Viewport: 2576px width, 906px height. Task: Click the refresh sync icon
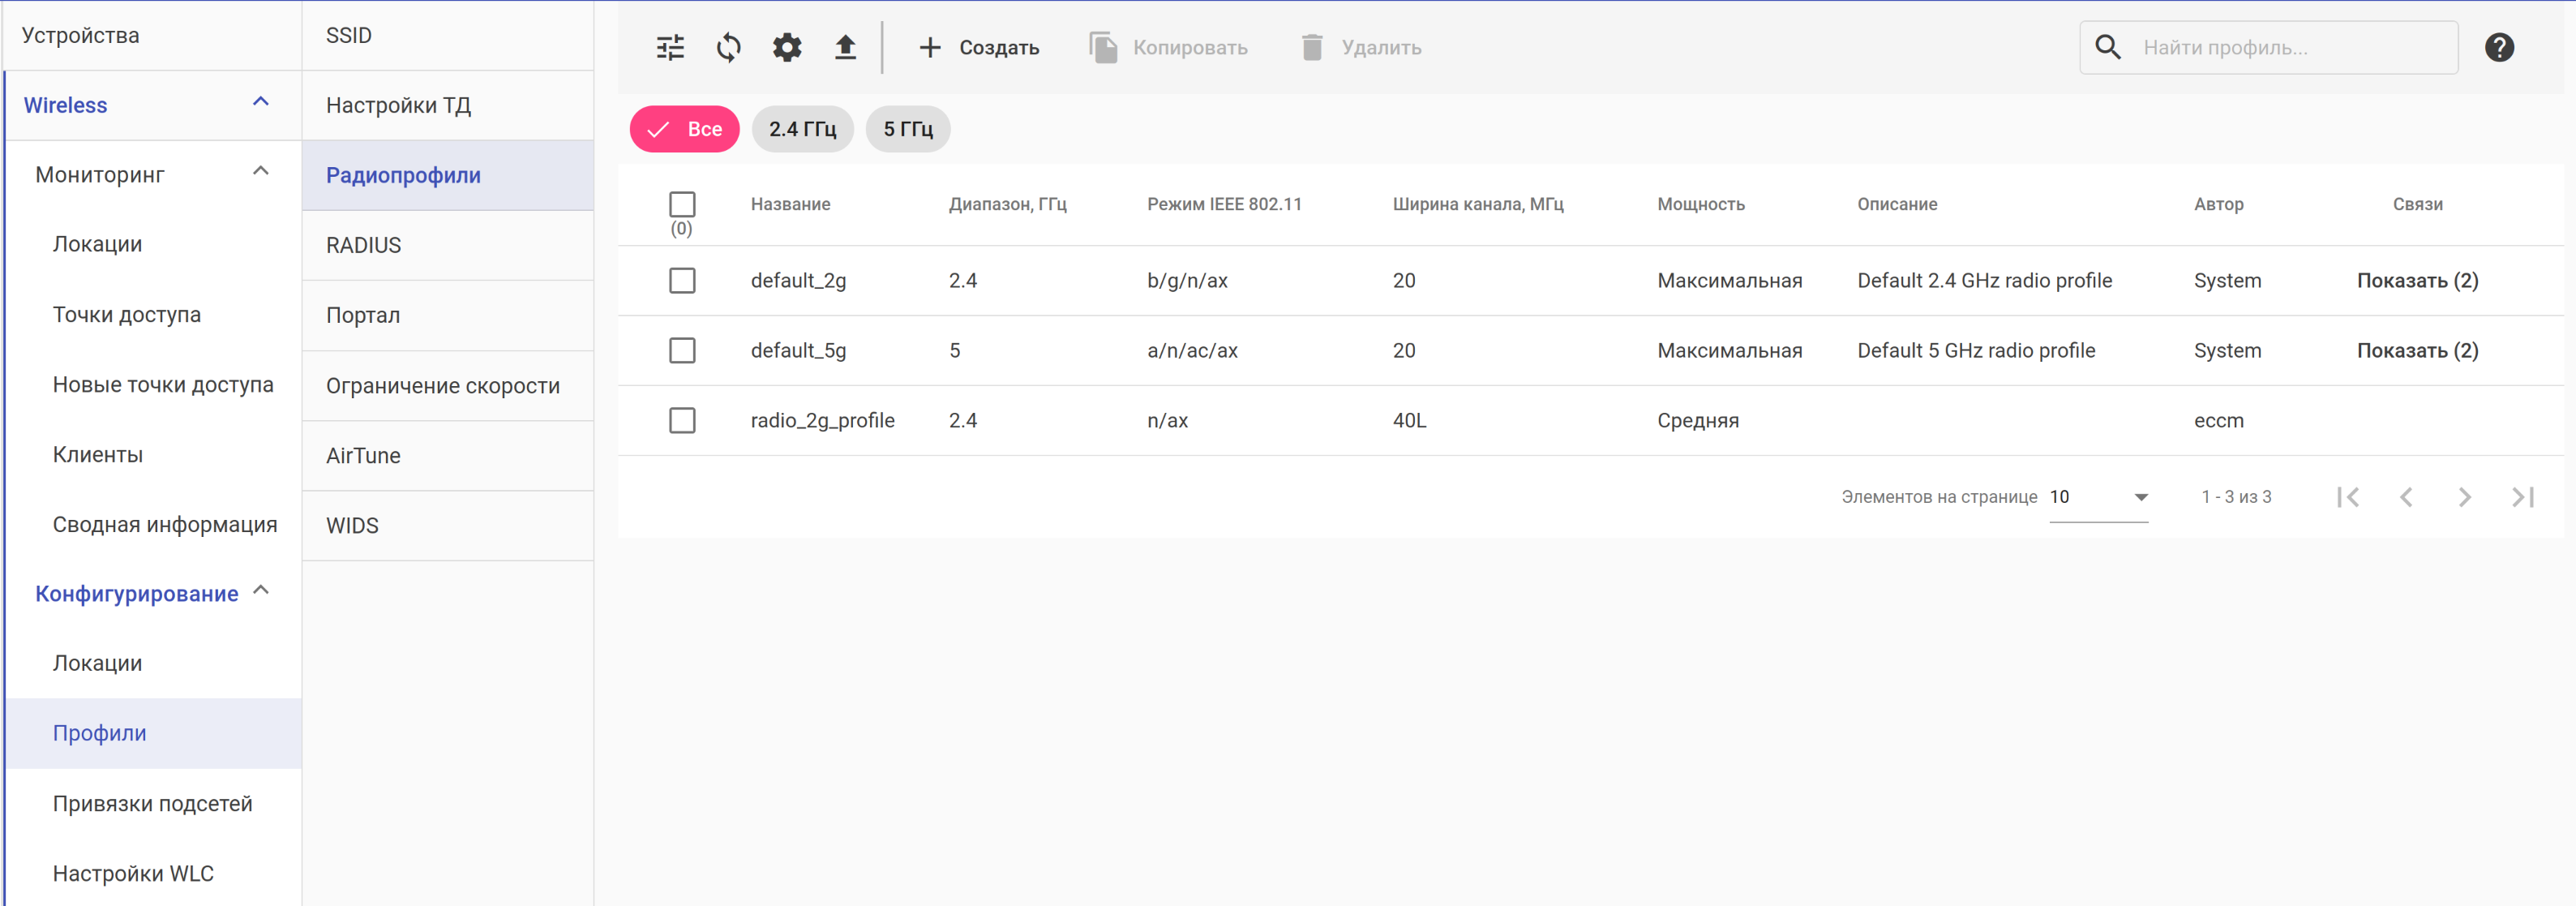pos(728,47)
